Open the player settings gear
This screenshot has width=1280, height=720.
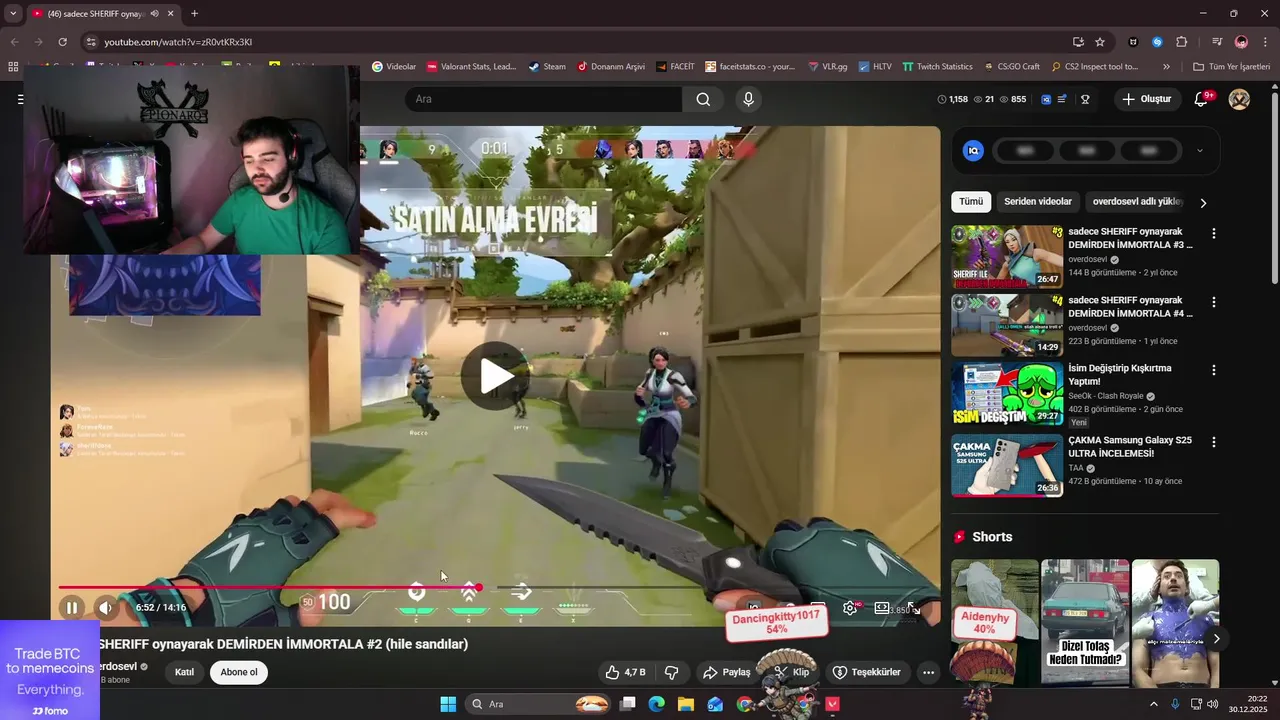click(850, 607)
